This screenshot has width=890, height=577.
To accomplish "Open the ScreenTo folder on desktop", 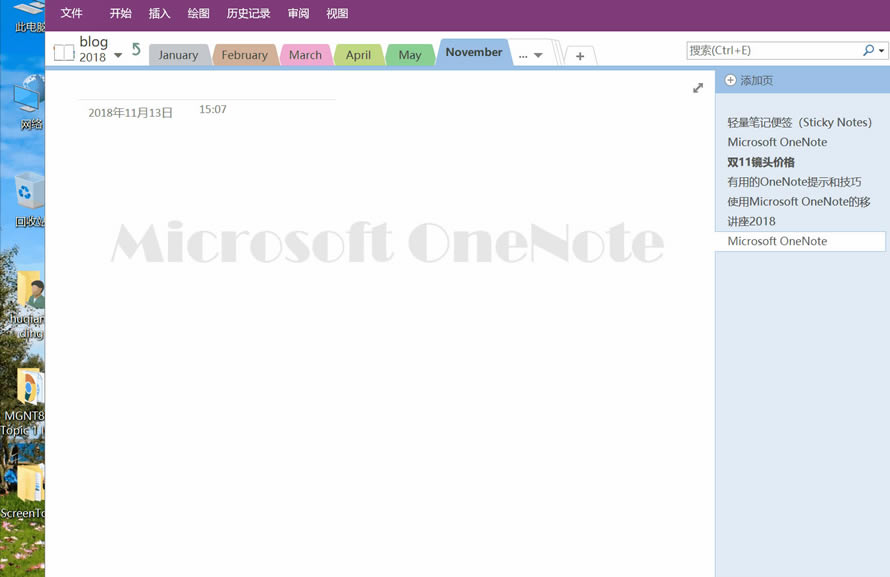I will (x=26, y=492).
